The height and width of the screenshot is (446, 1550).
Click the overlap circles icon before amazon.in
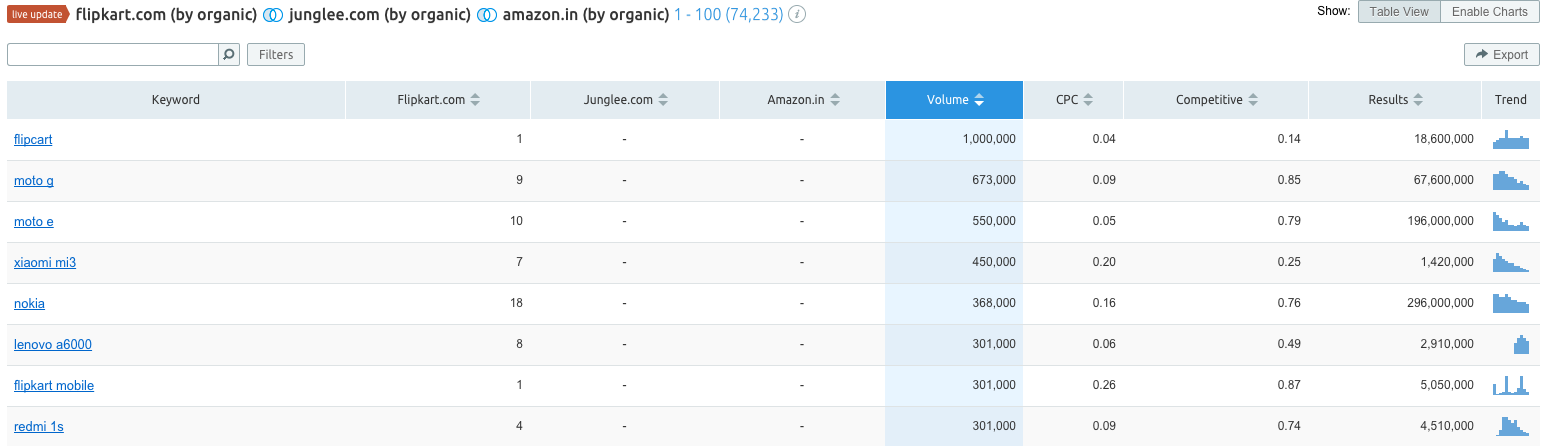pos(487,15)
